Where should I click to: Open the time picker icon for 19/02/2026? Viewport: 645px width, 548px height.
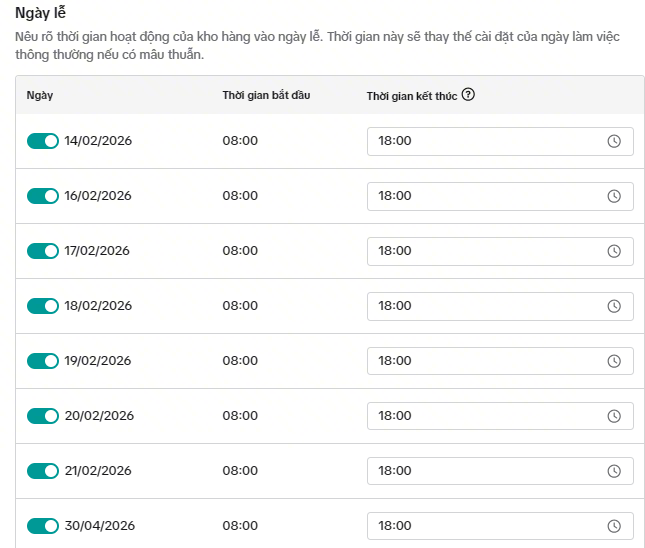click(x=615, y=361)
